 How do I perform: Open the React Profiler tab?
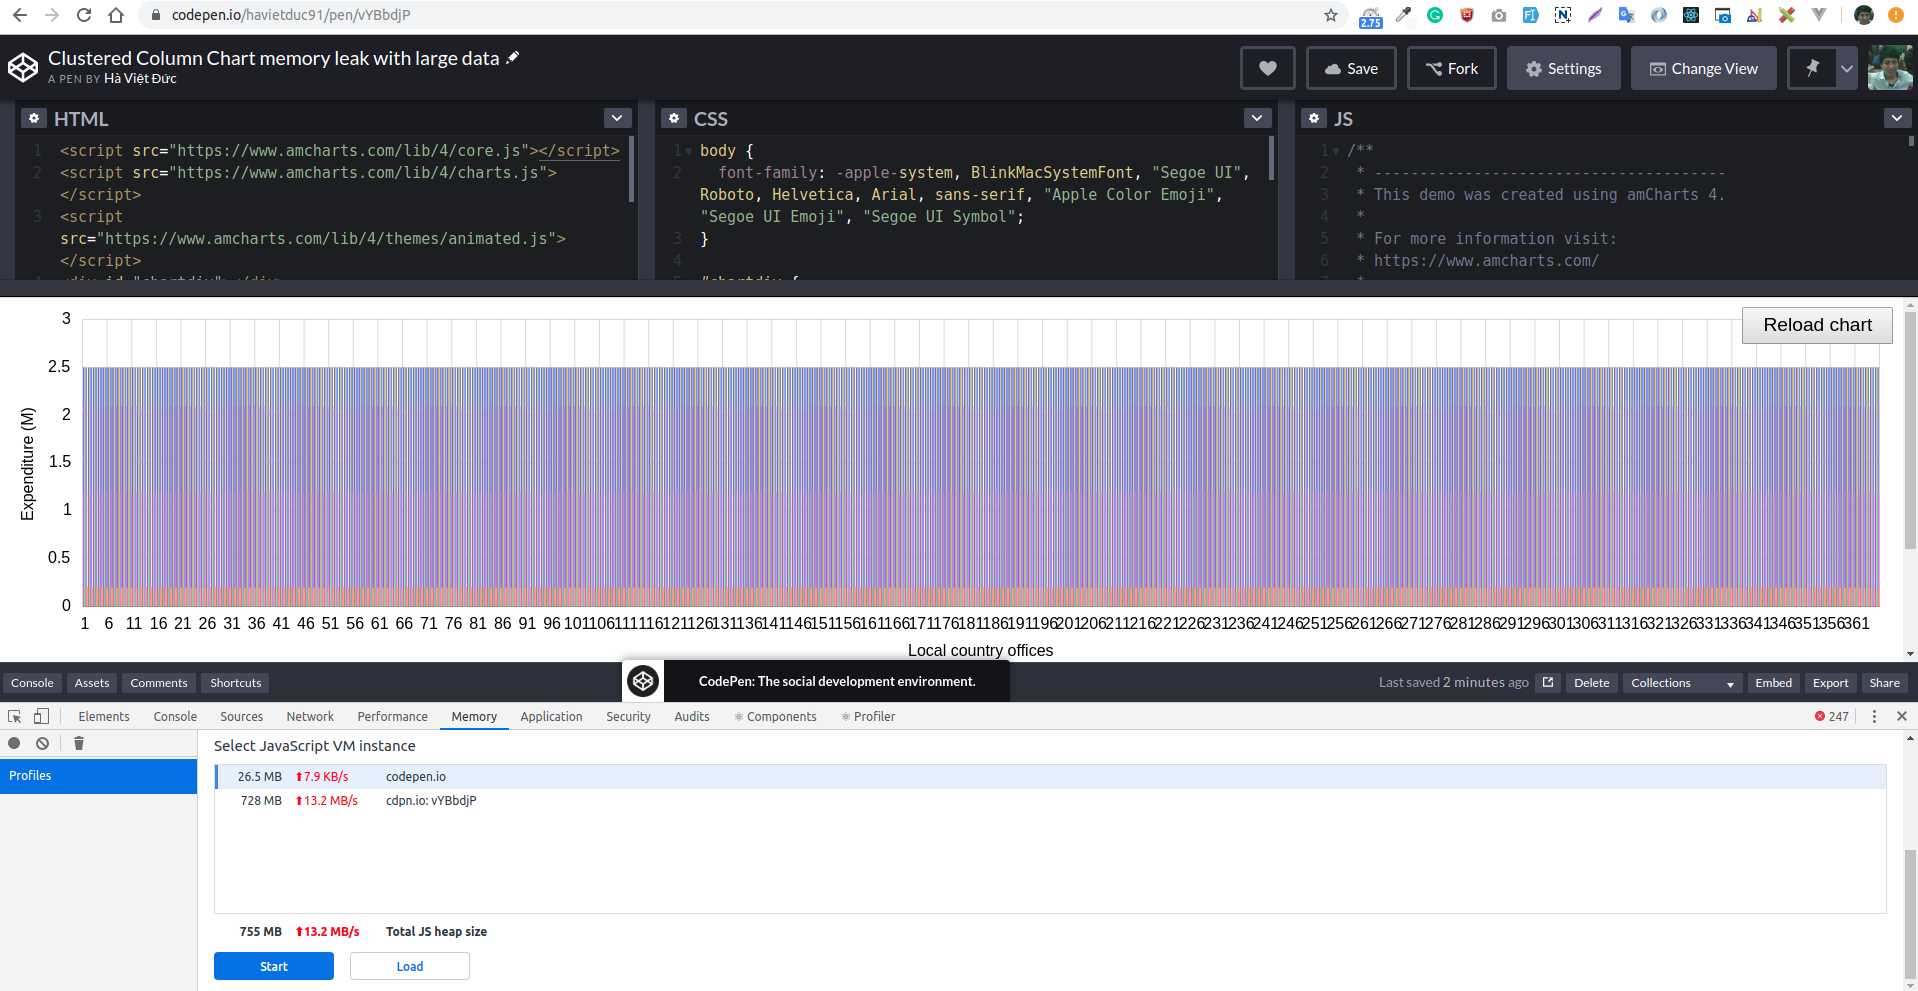tap(868, 716)
